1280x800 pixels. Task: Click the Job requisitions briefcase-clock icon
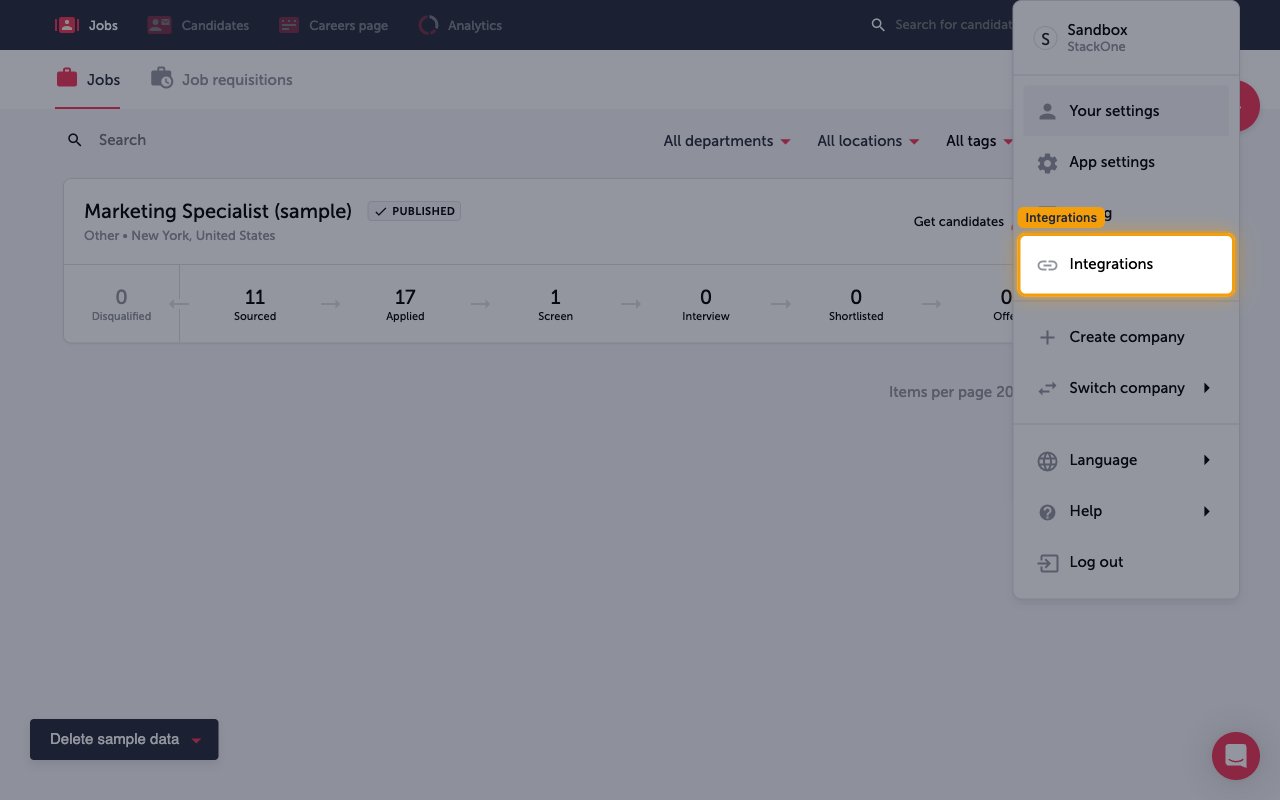(161, 77)
